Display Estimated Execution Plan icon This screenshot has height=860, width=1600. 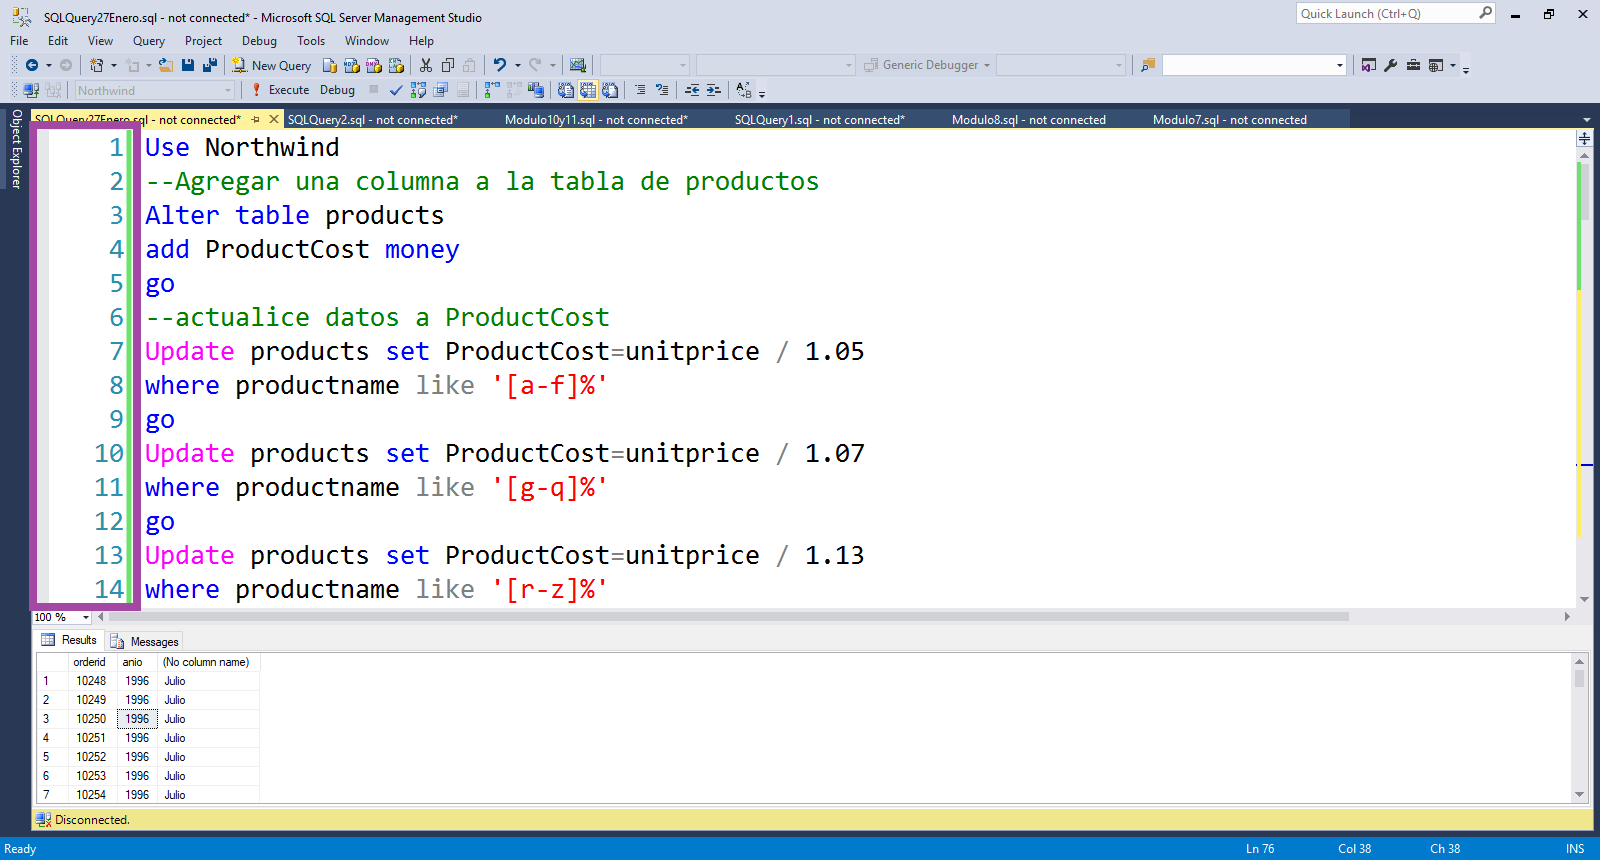(x=418, y=90)
